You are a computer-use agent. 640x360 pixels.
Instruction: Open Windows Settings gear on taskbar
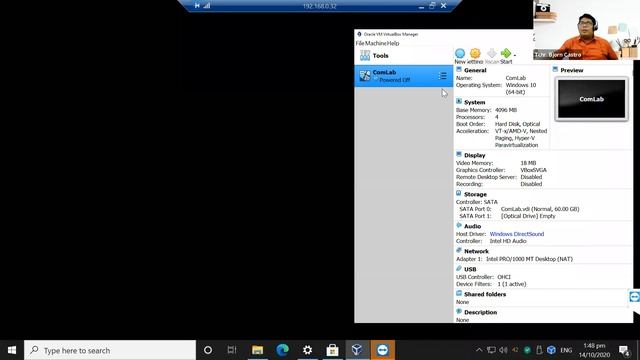tap(307, 350)
